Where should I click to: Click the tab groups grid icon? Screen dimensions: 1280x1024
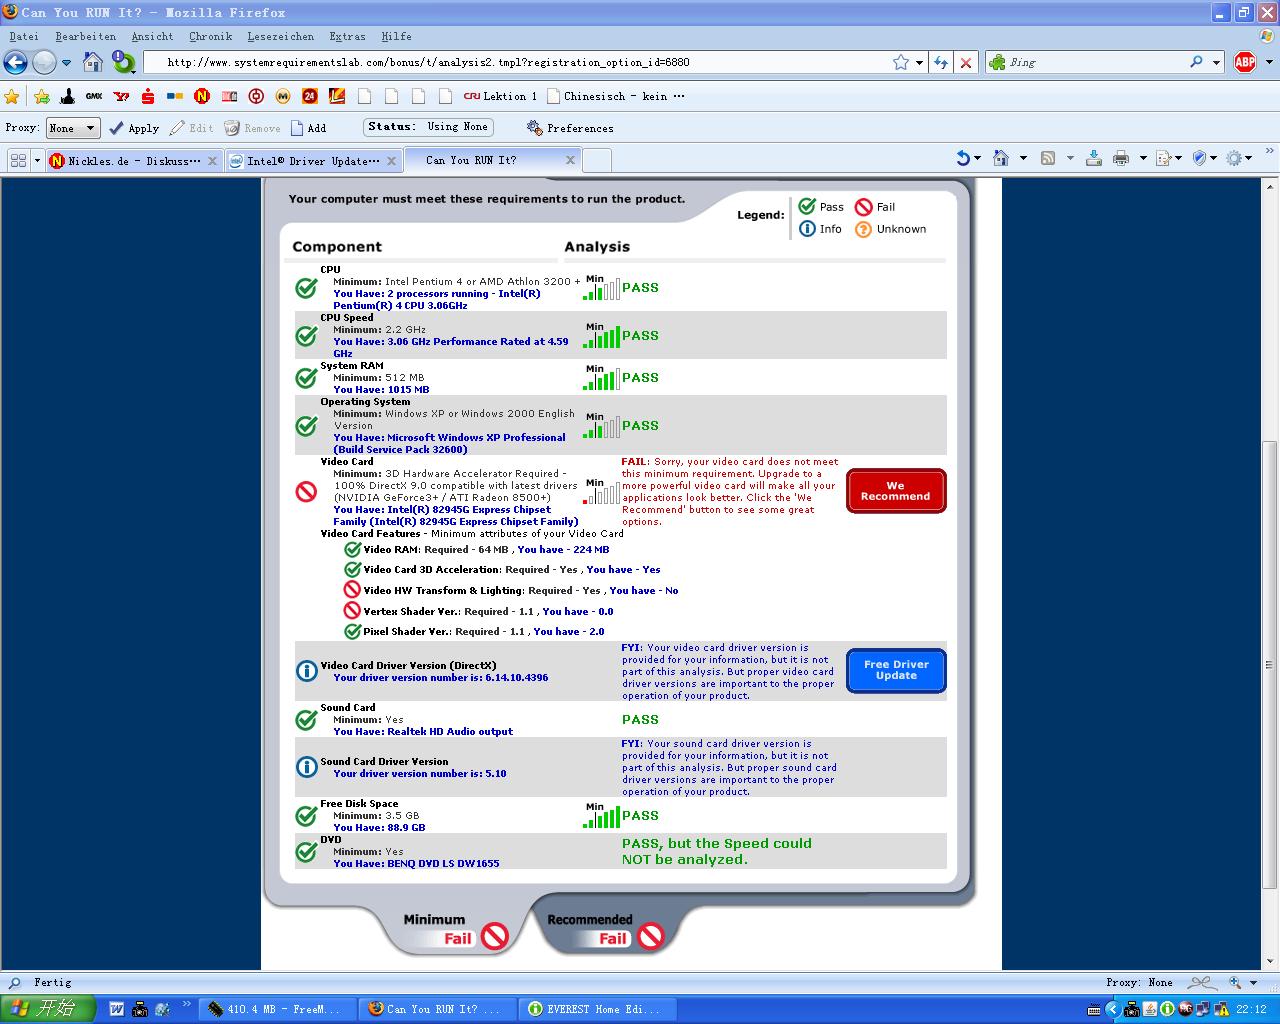click(18, 160)
